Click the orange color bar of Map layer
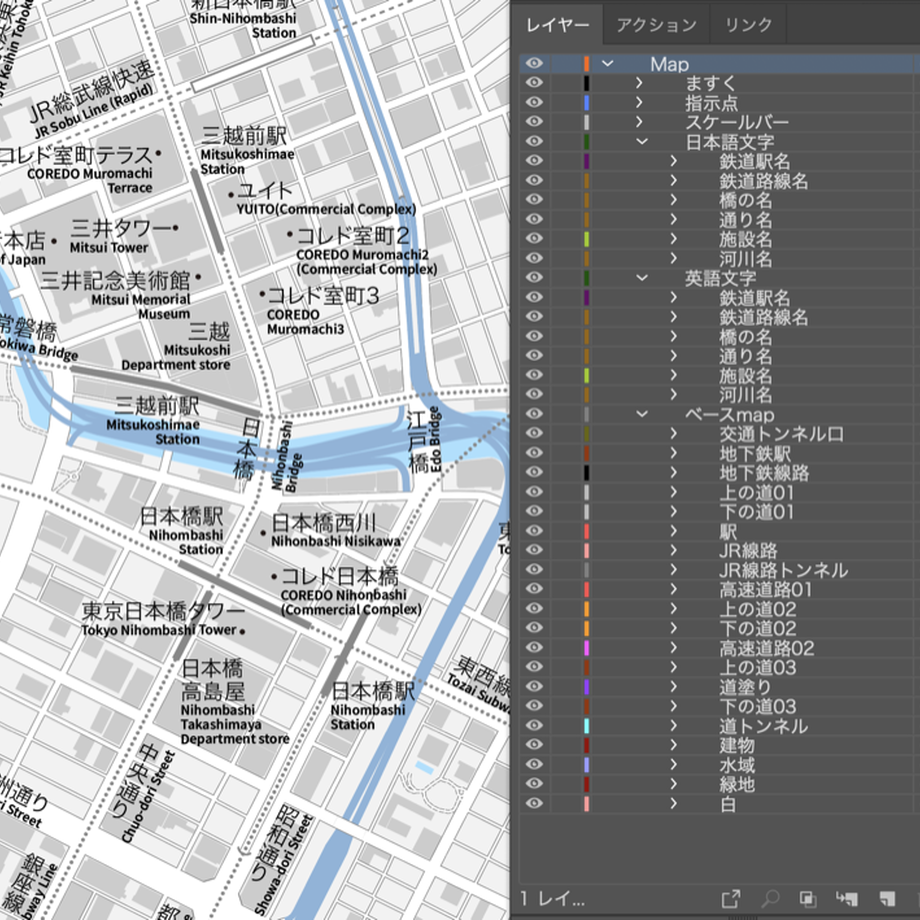 coord(586,63)
